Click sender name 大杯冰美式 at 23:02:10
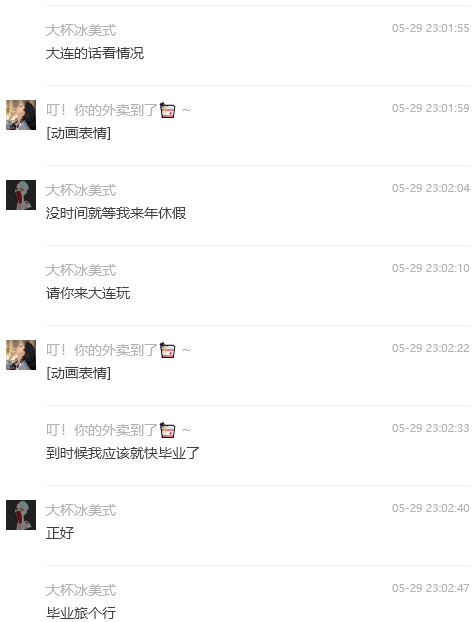This screenshot has width=474, height=622. pos(81,270)
